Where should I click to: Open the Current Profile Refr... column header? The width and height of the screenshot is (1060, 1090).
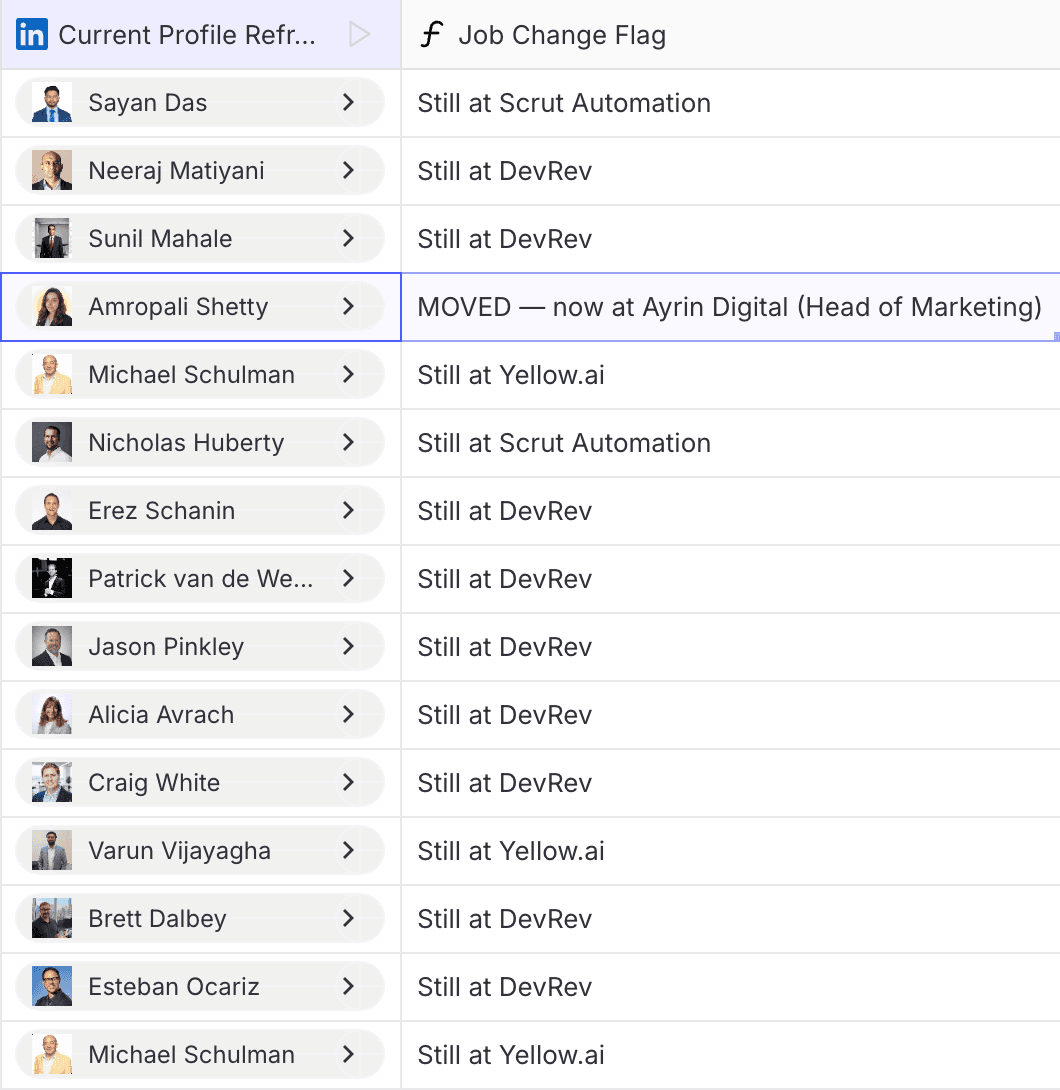pyautogui.click(x=201, y=34)
